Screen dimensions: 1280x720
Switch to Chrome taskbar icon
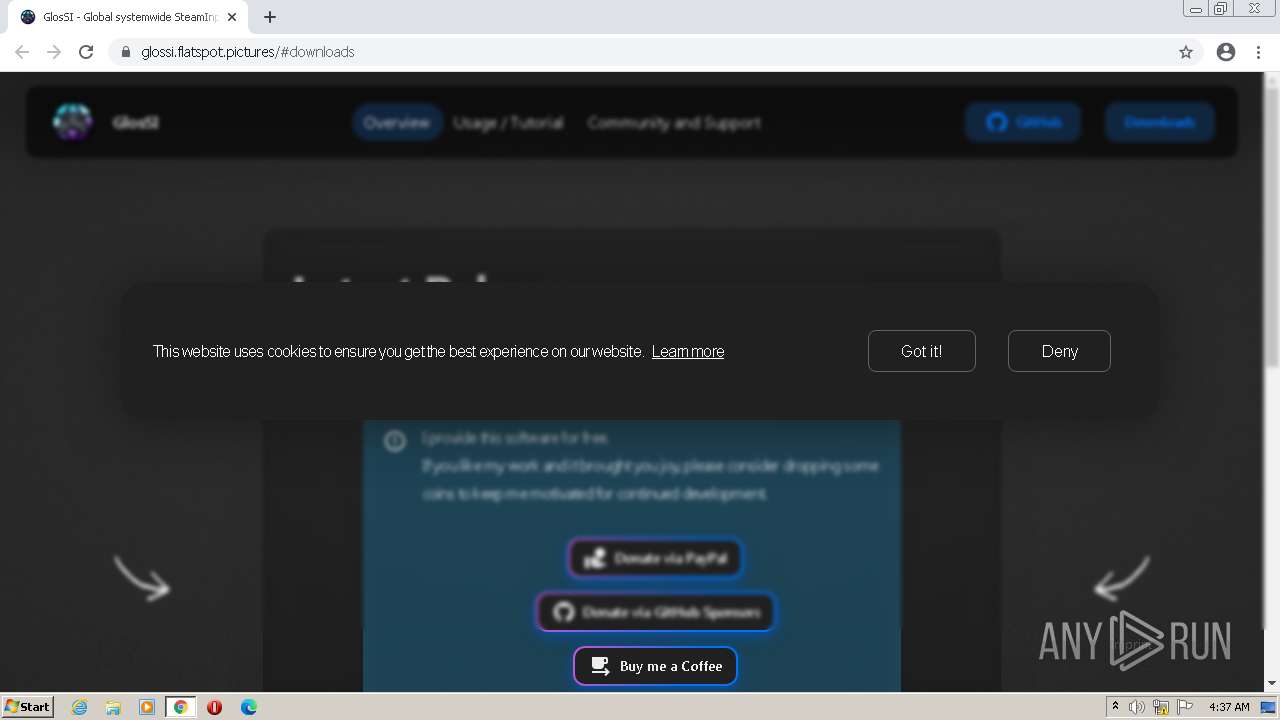click(x=181, y=707)
